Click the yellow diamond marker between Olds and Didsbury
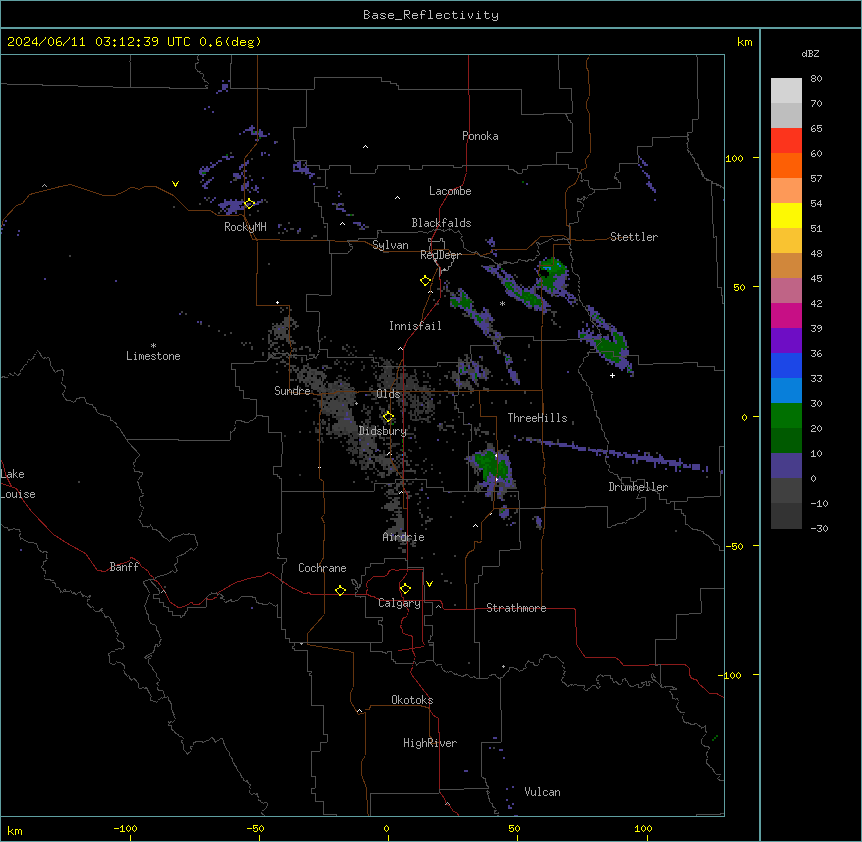The image size is (862, 842). 388,417
